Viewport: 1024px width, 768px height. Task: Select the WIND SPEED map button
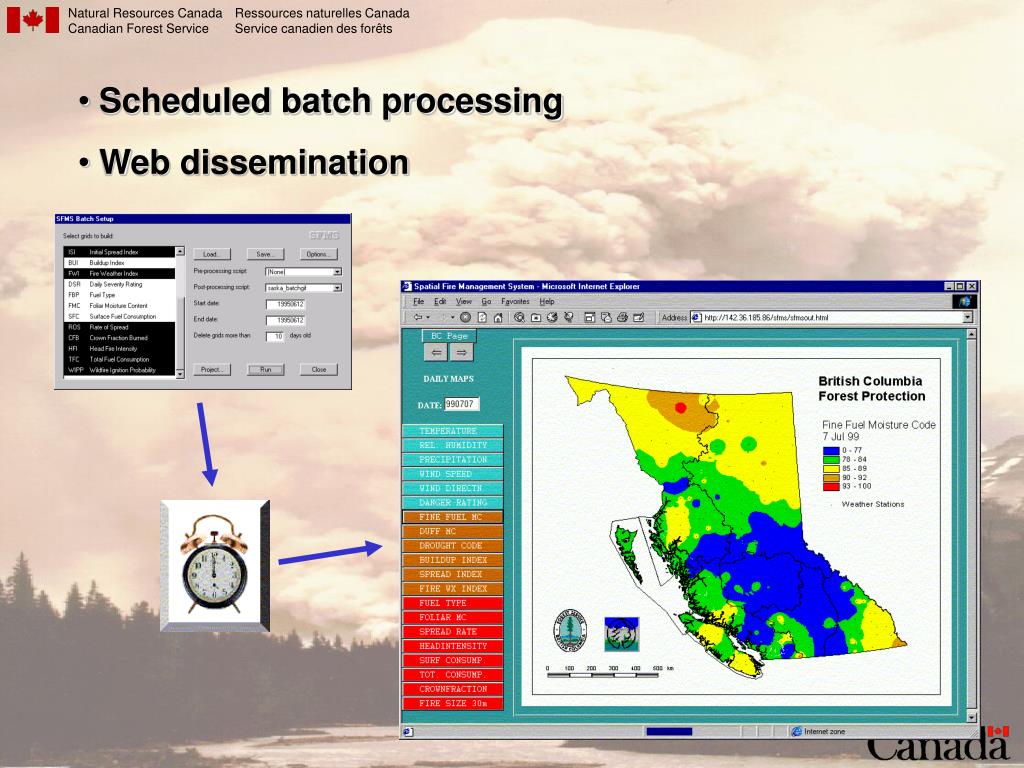pos(453,474)
